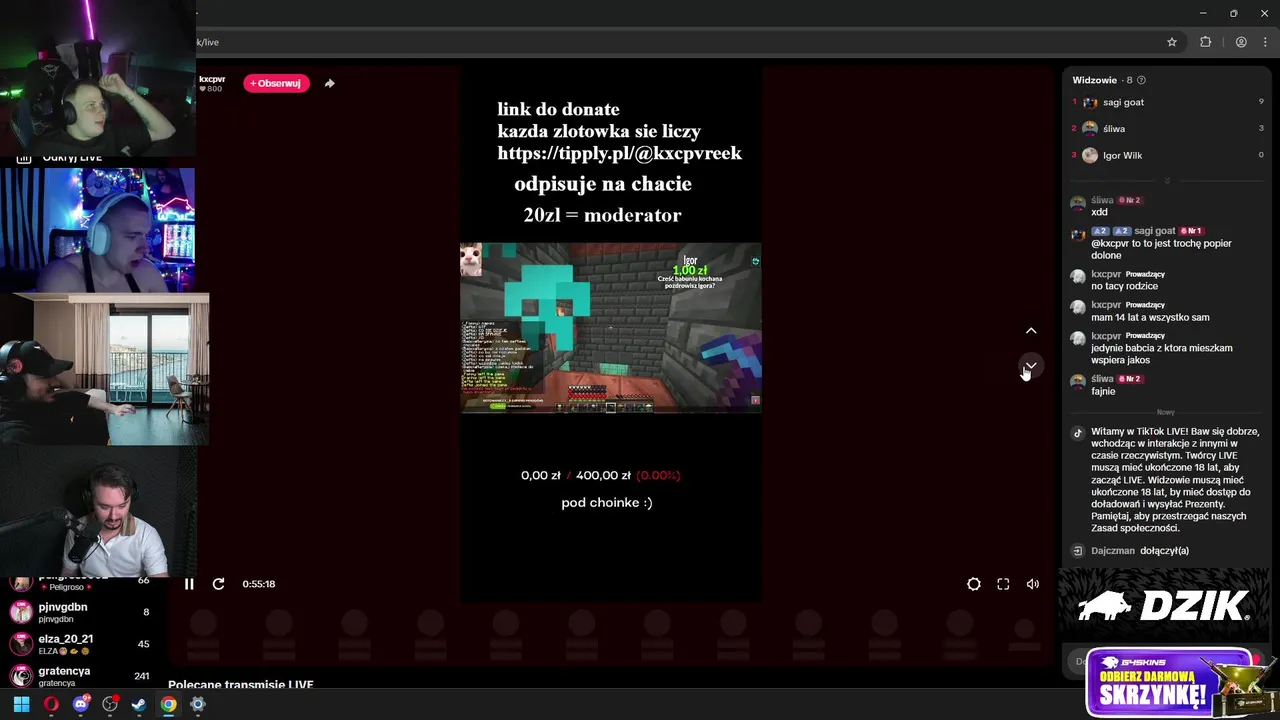Click the TikTok welcome notice icon in chat
The image size is (1280, 720).
[1078, 433]
